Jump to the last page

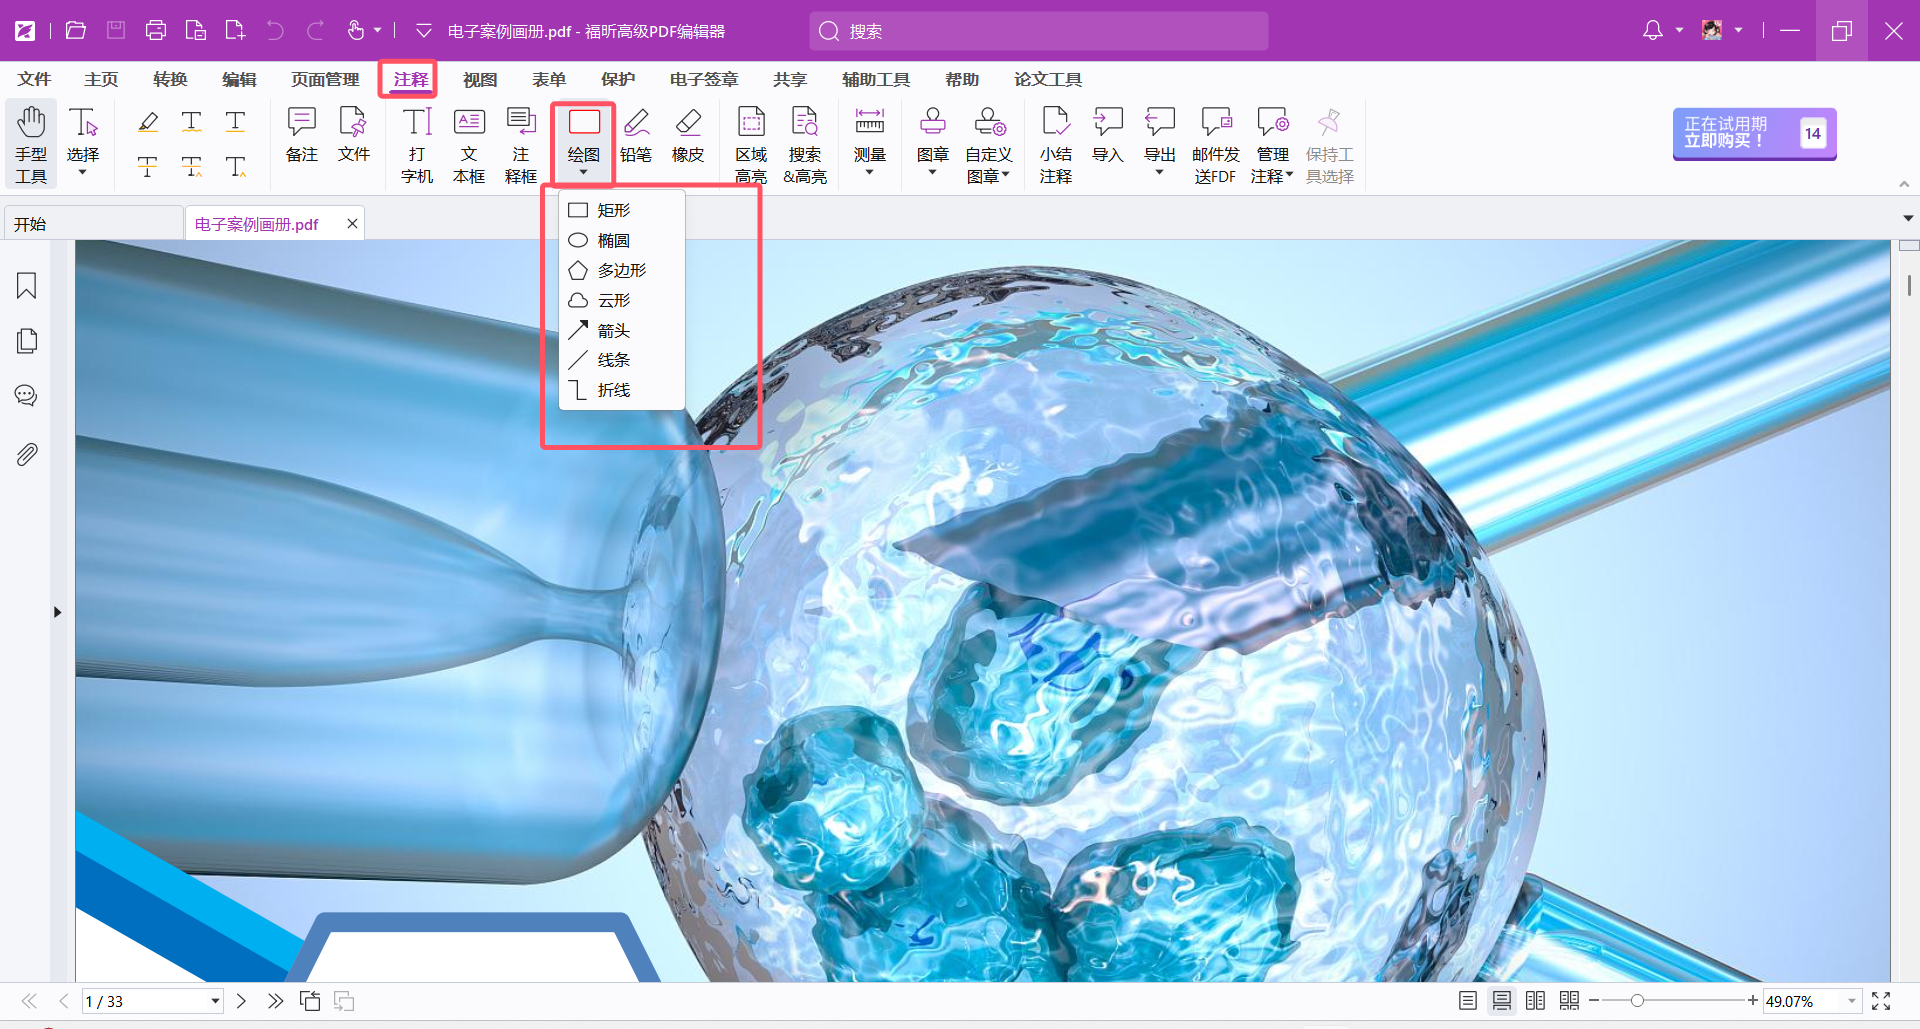tap(275, 1001)
